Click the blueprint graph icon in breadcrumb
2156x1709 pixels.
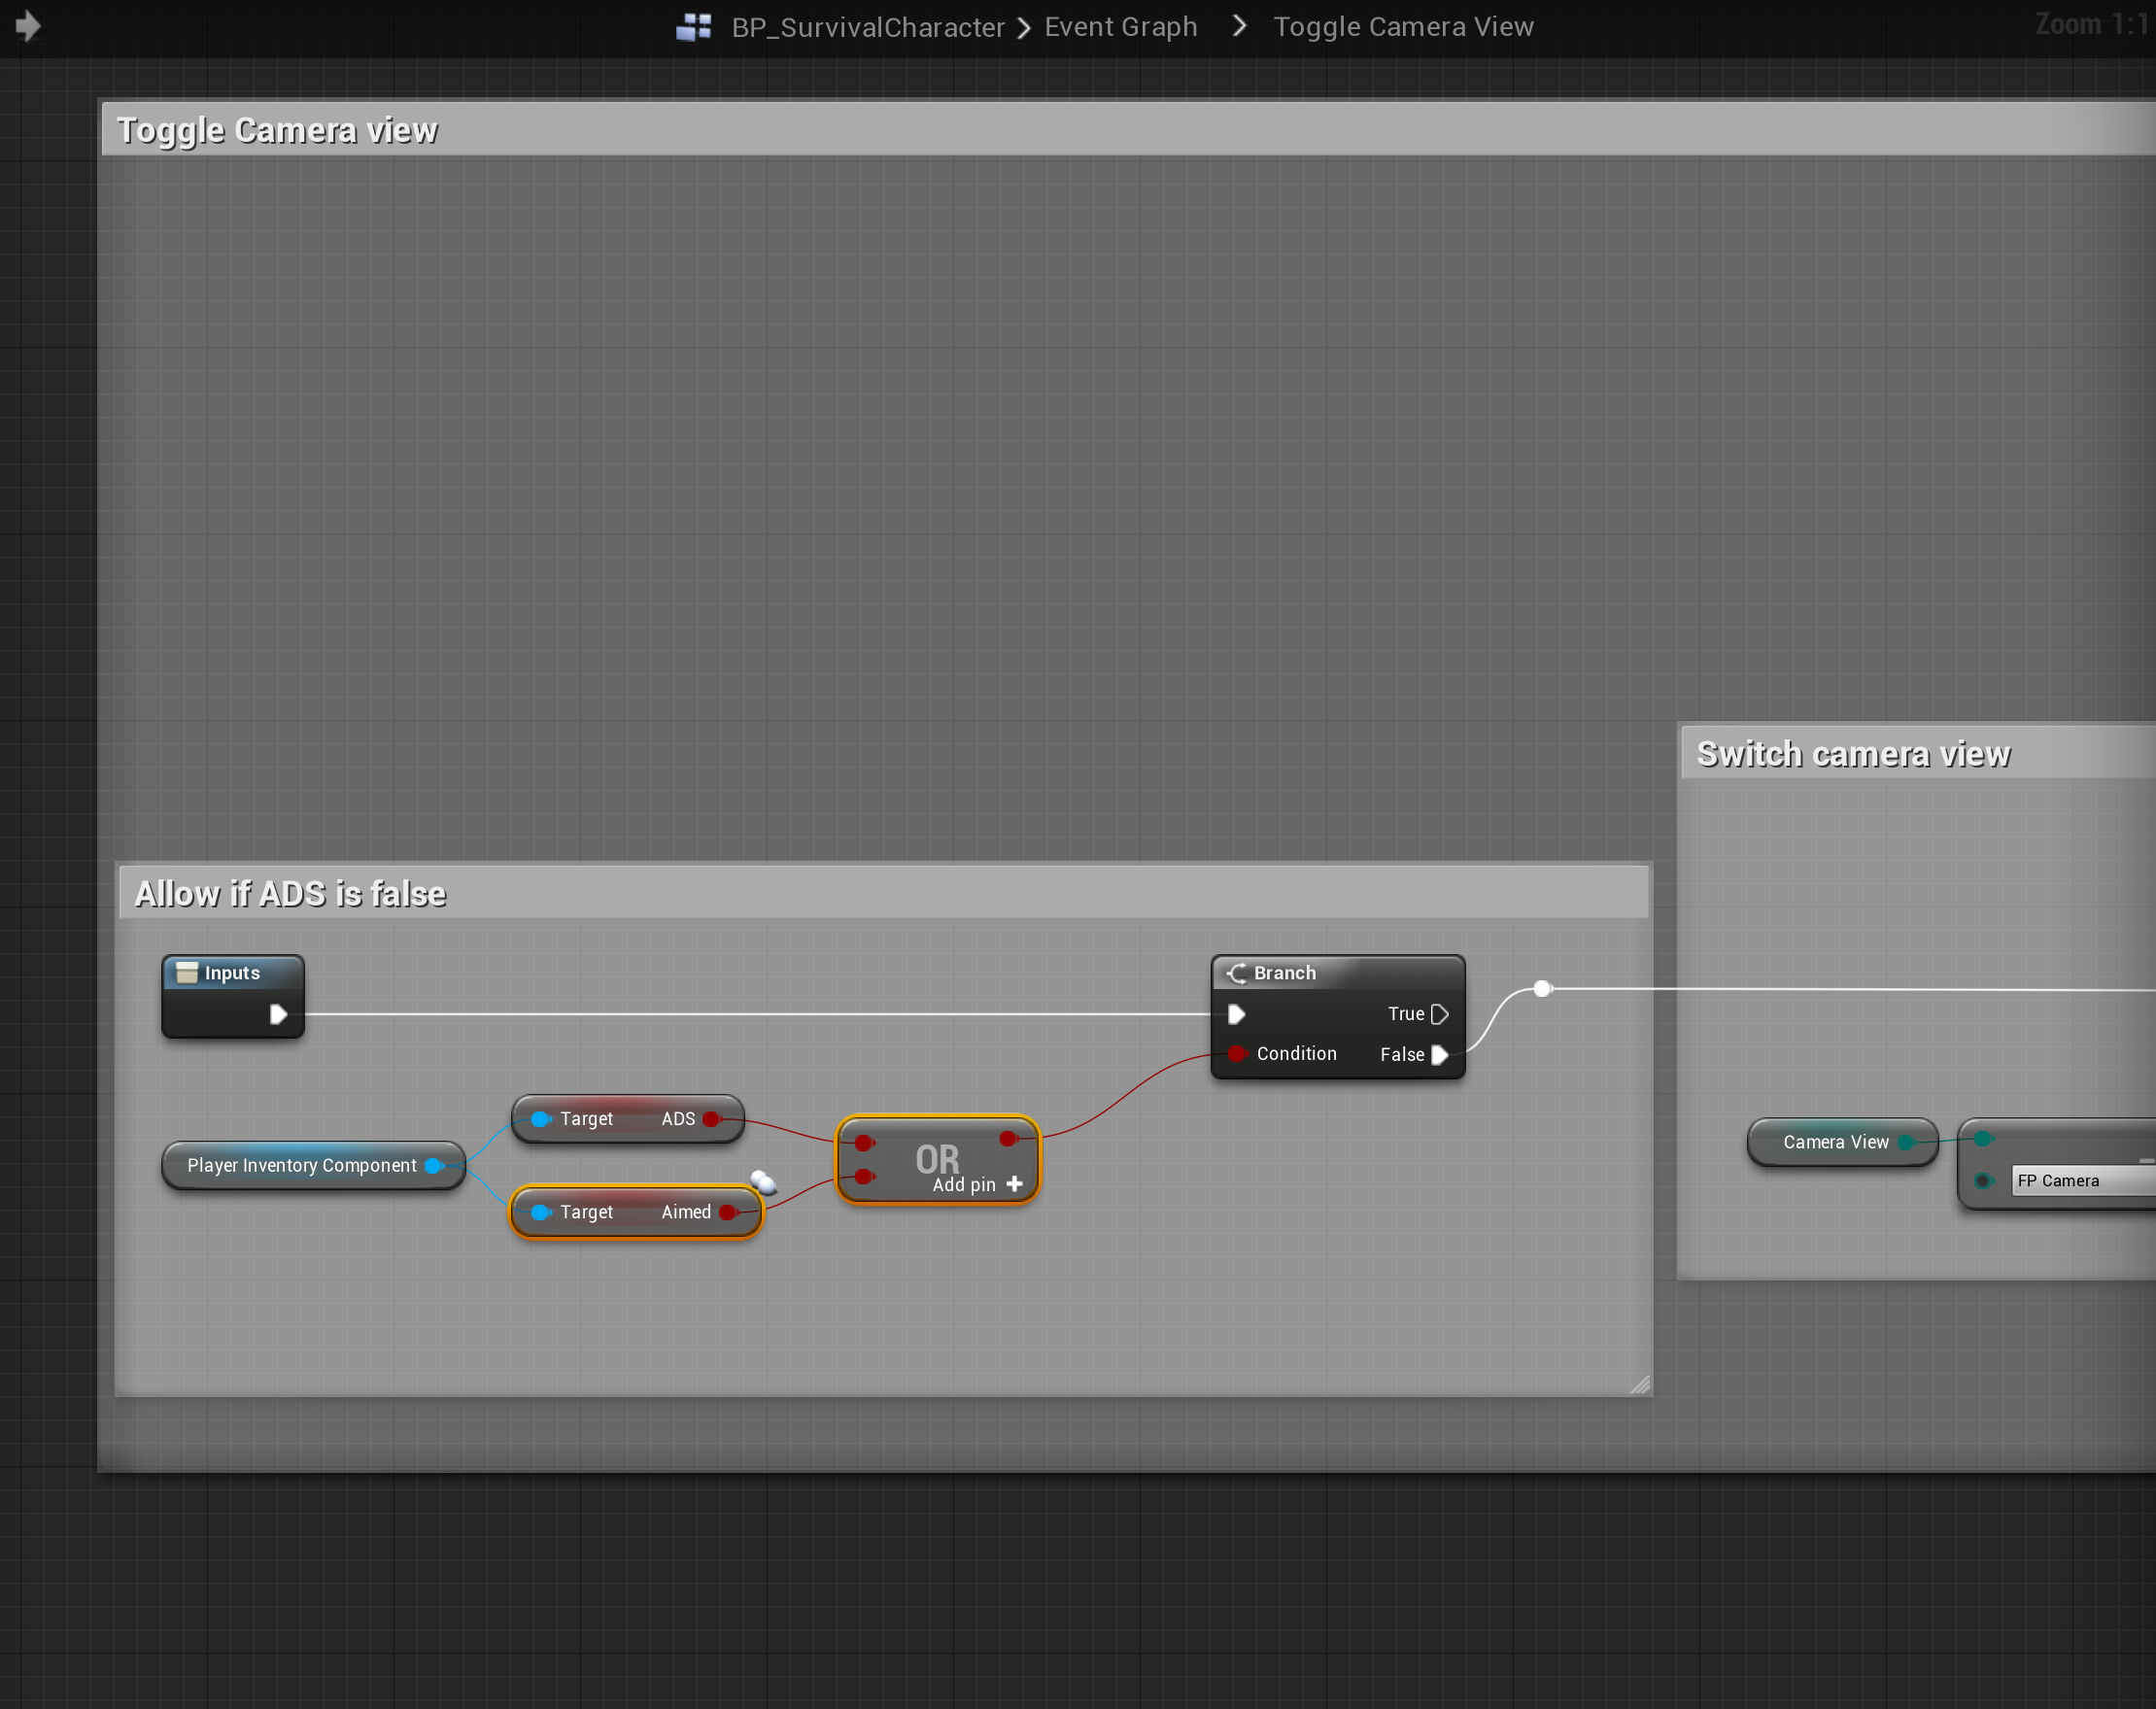[x=693, y=27]
